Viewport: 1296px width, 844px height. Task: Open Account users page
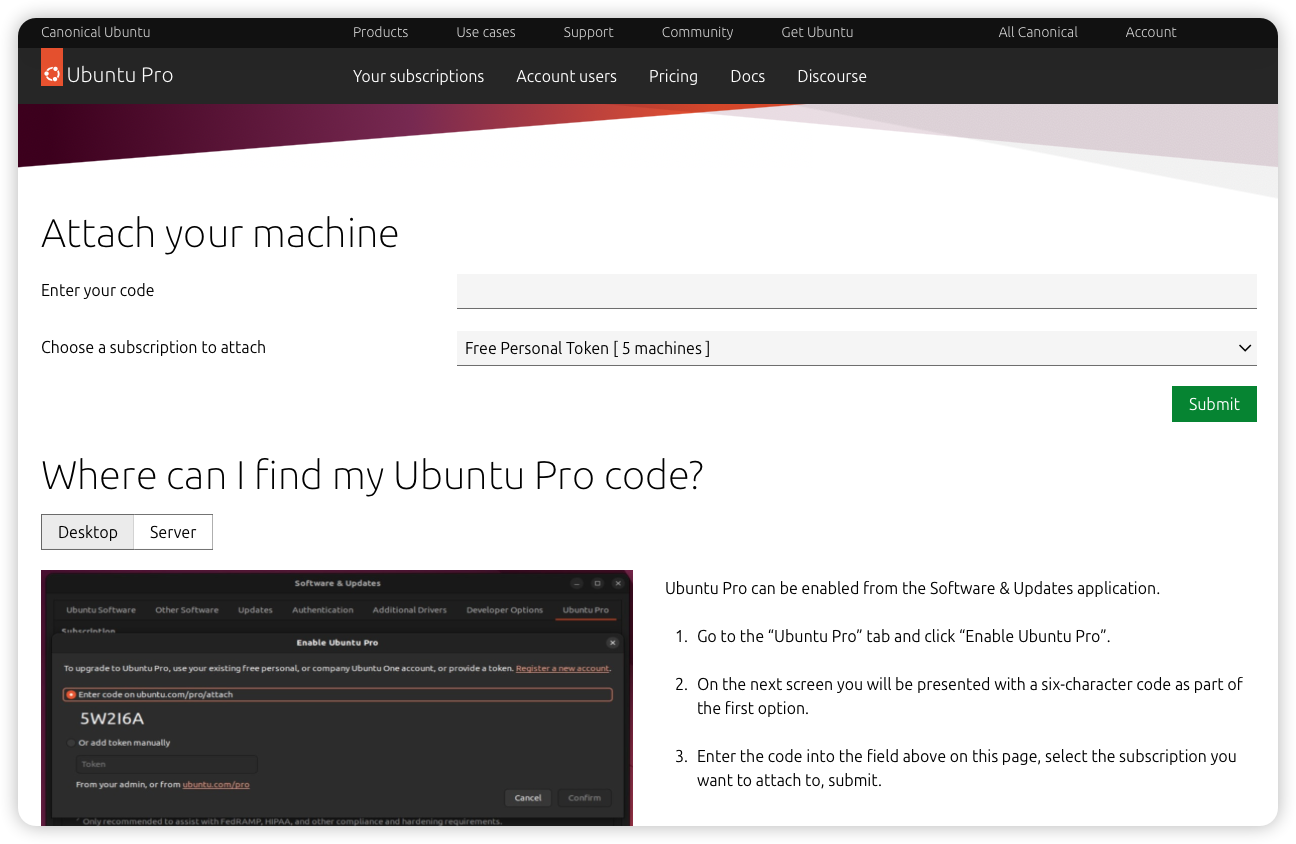tap(566, 76)
